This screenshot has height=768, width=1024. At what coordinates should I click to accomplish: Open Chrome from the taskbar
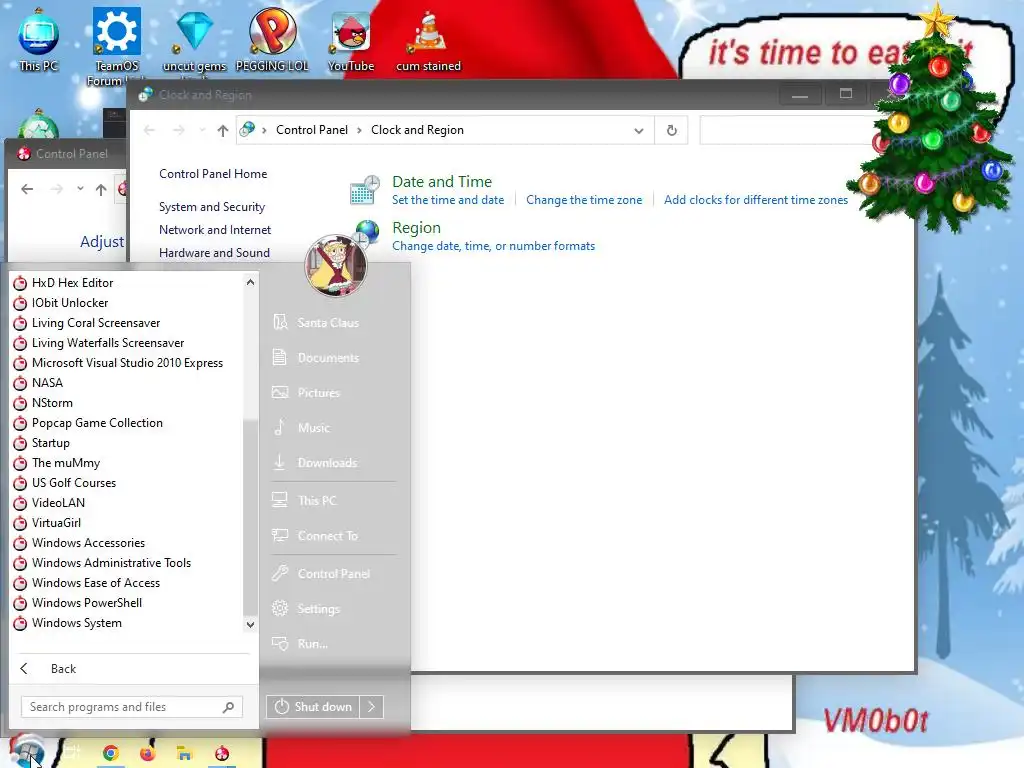click(110, 753)
